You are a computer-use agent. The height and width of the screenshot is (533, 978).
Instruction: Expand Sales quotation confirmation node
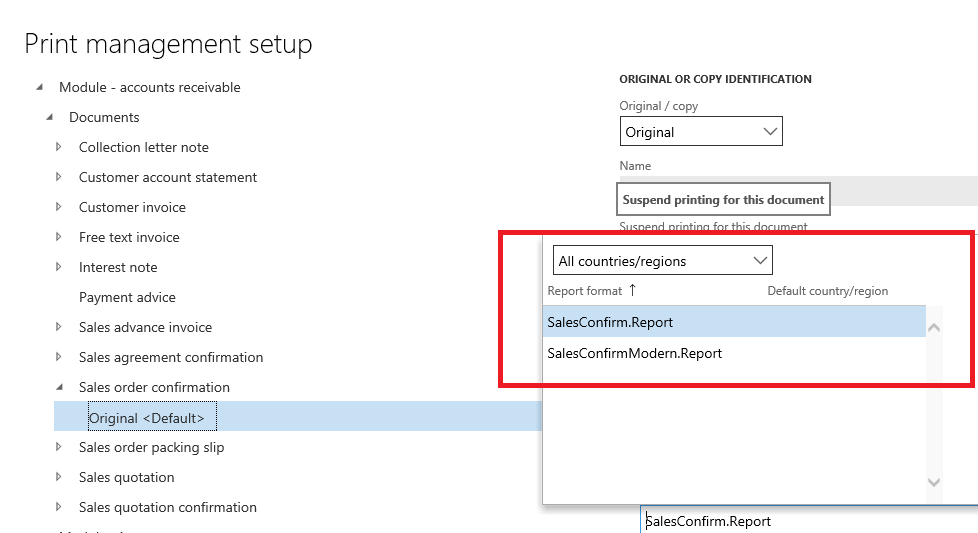[59, 507]
